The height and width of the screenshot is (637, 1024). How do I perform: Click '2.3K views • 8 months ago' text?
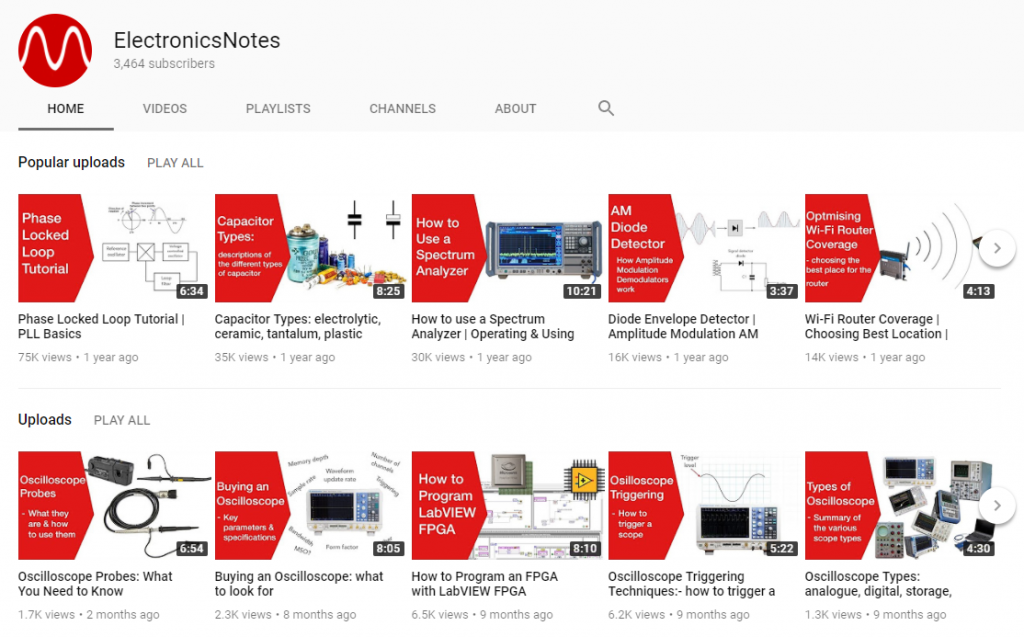[x=285, y=615]
